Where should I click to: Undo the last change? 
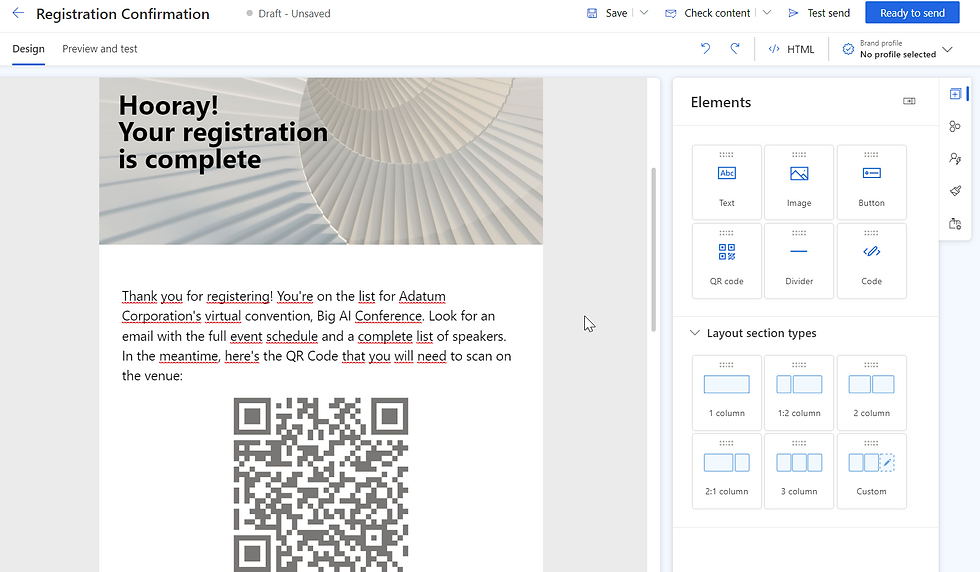coord(706,49)
